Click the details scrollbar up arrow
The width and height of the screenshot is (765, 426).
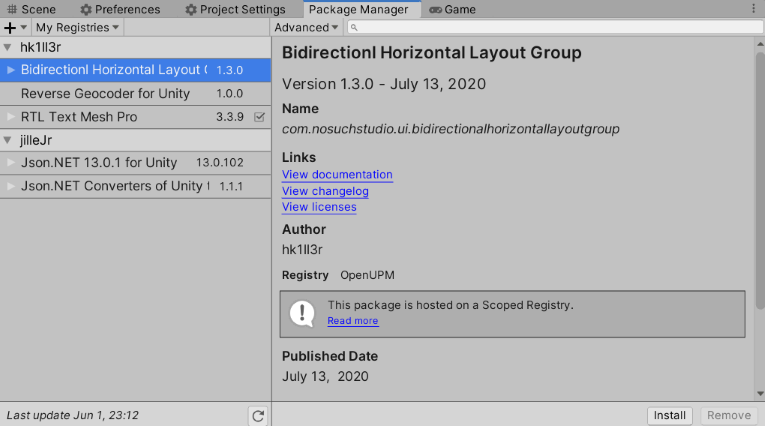(x=760, y=44)
